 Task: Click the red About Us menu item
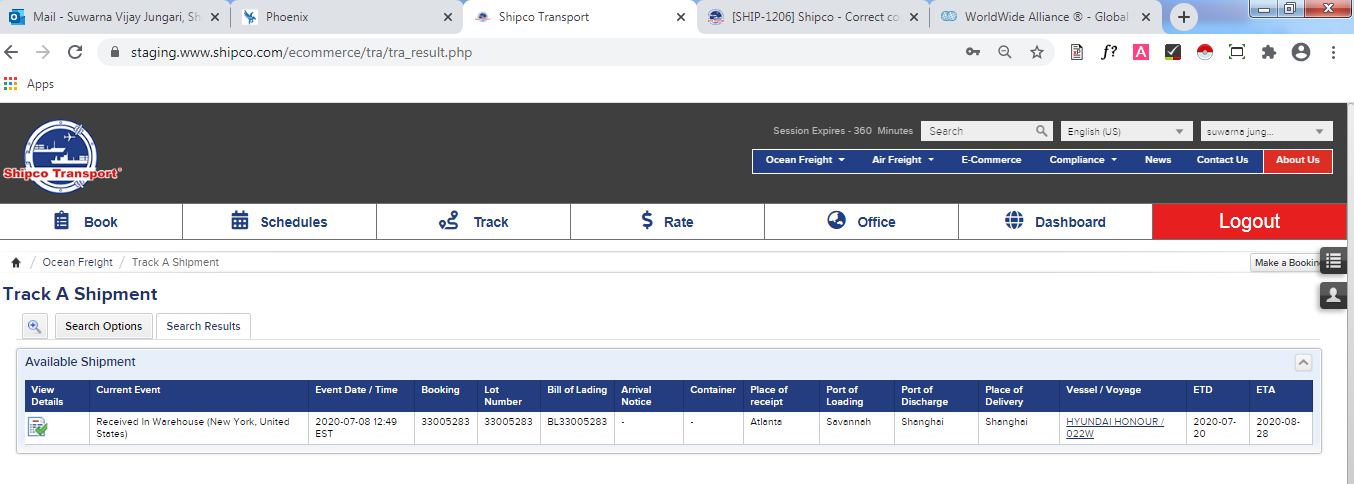pyautogui.click(x=1298, y=160)
